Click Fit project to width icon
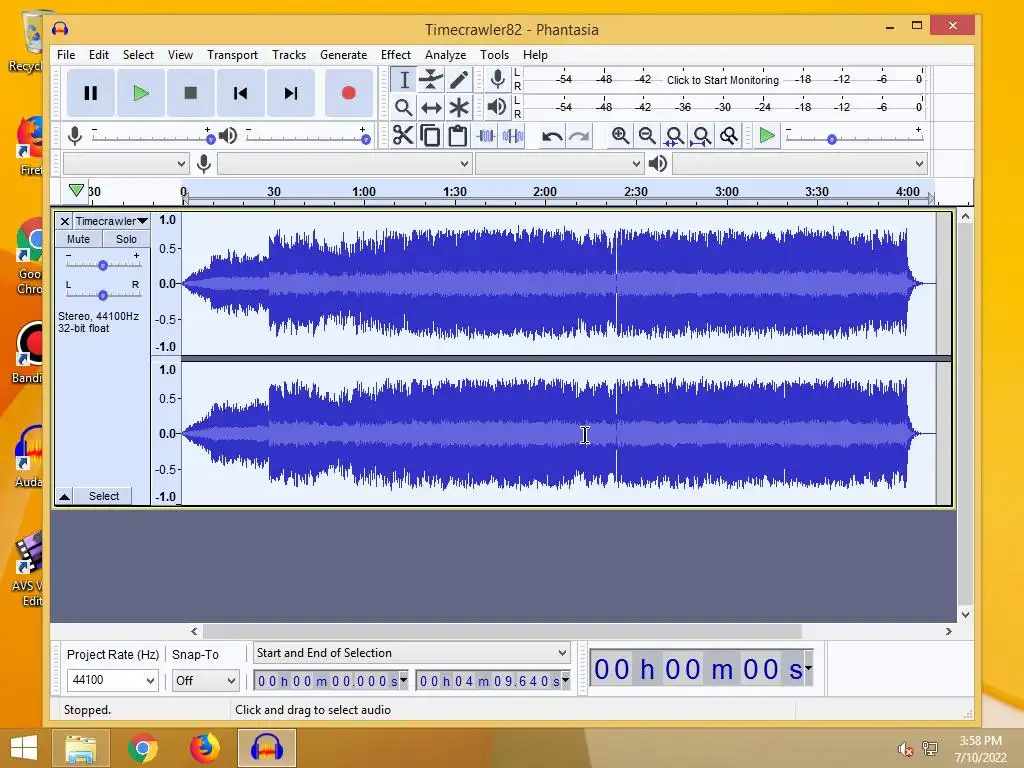The image size is (1024, 768). point(701,136)
